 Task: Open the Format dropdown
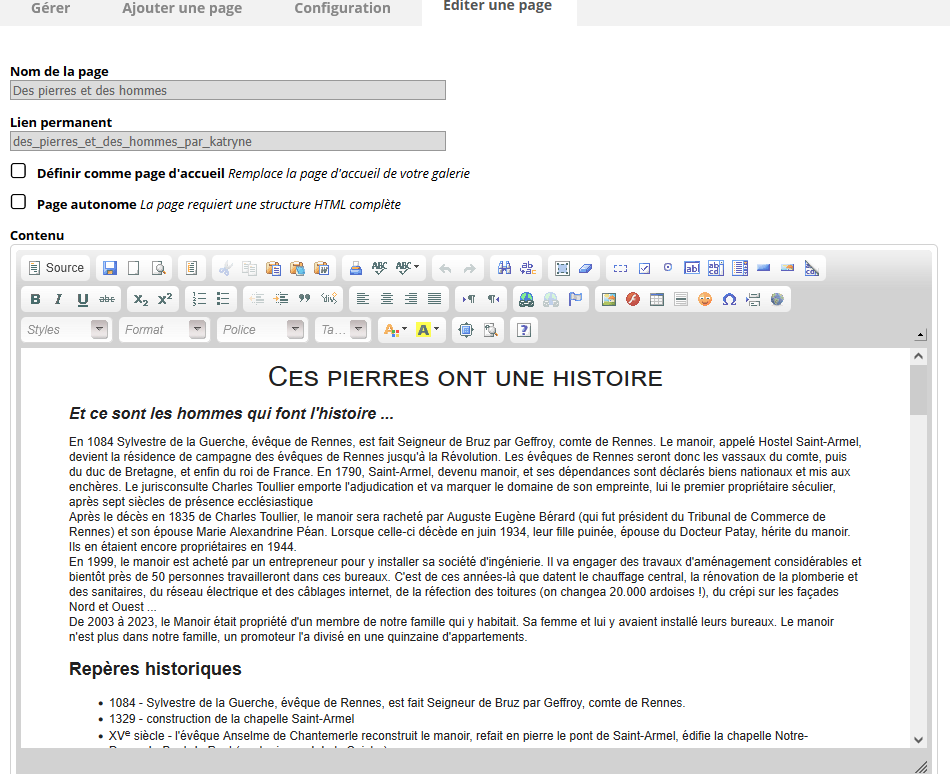(165, 329)
